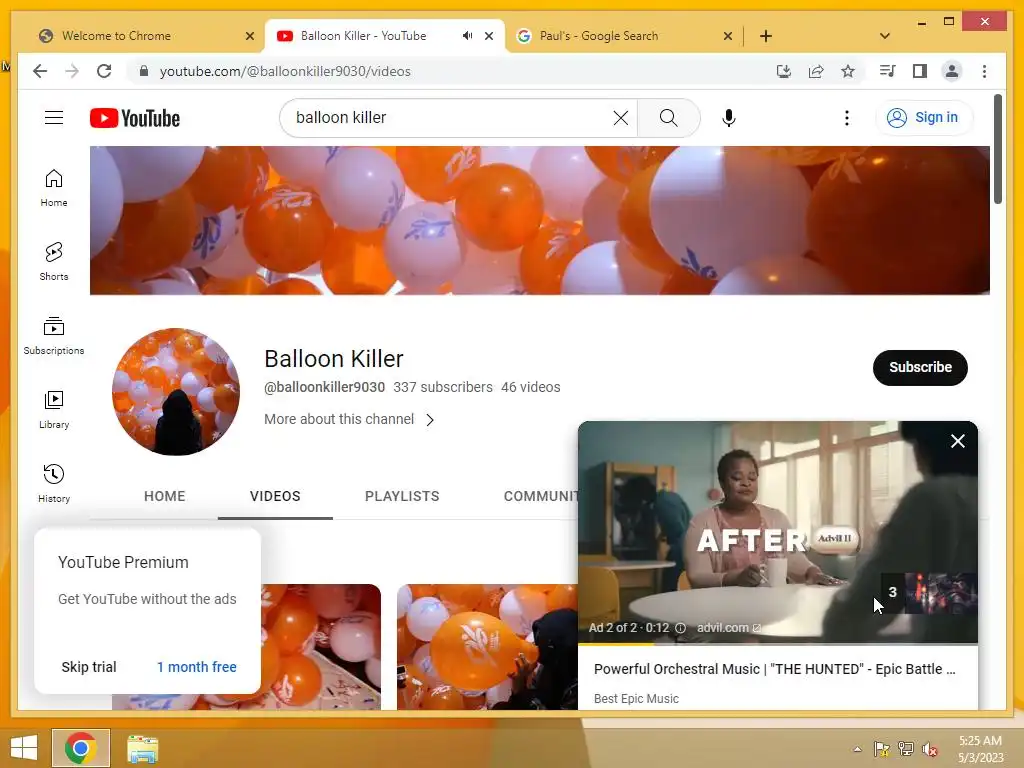Show hidden icons in system tray
The image size is (1024, 768).
857,749
